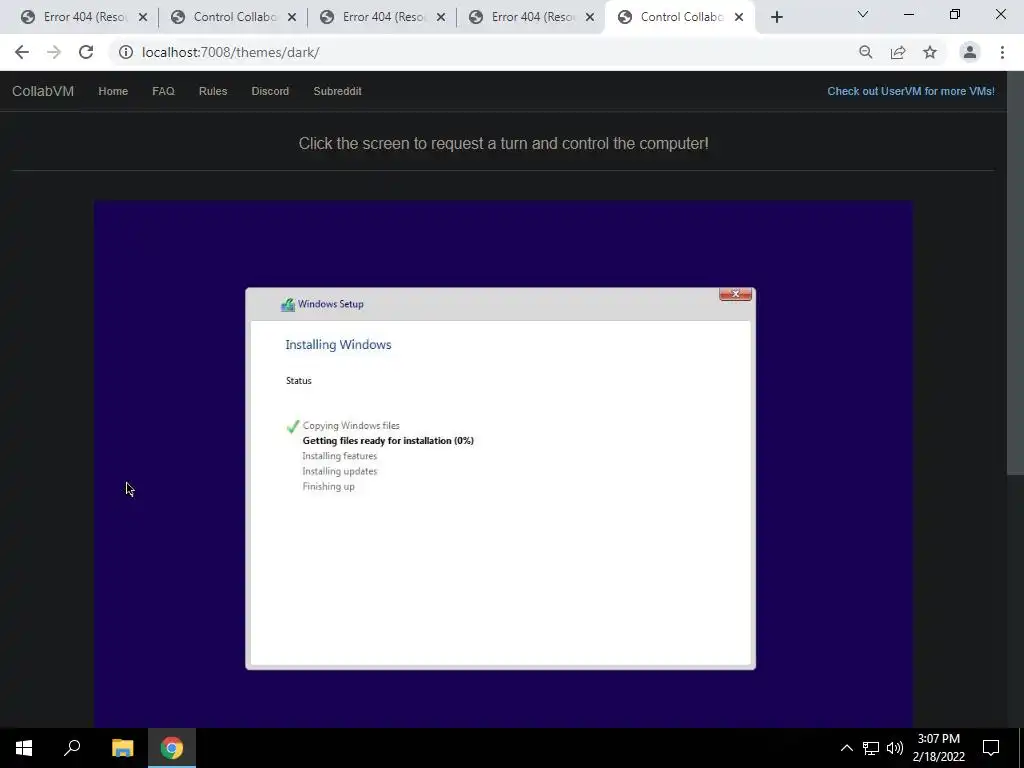Screen dimensions: 1024x768
Task: Click the green checkmark beside Copying Windows files
Action: tap(293, 426)
